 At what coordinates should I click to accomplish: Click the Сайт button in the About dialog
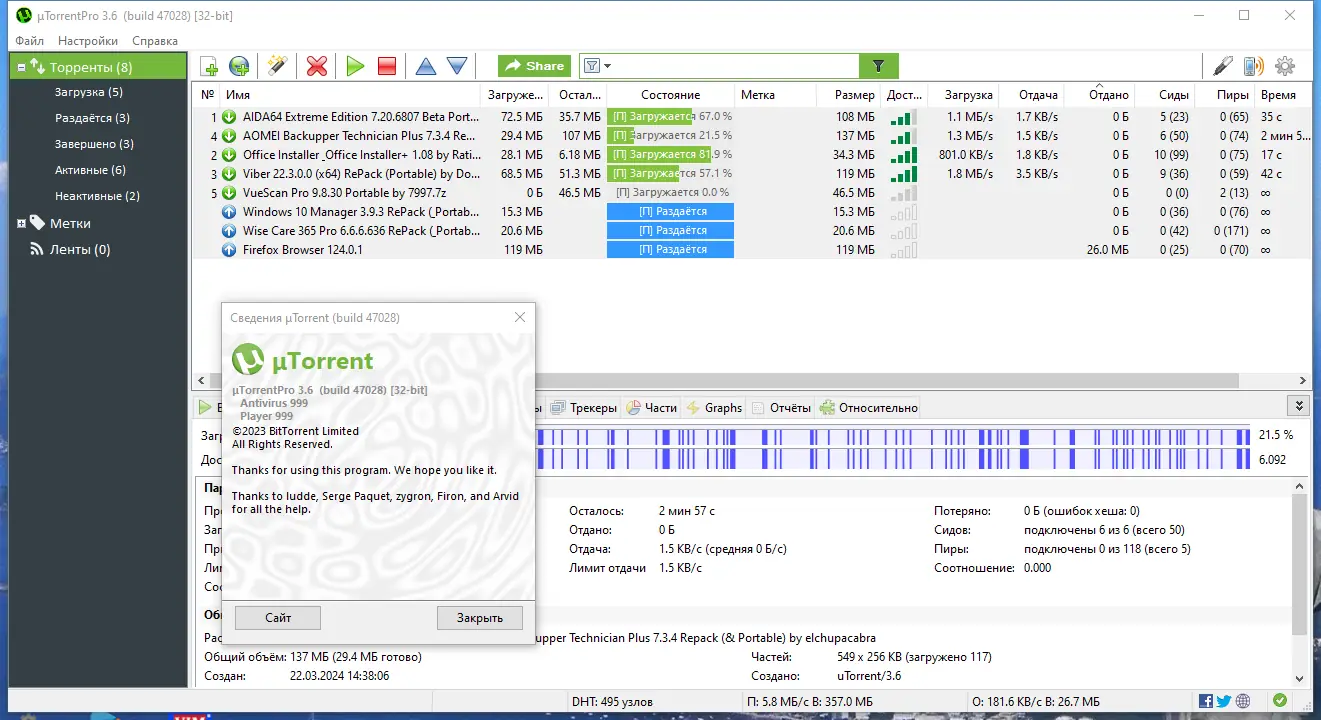point(278,617)
